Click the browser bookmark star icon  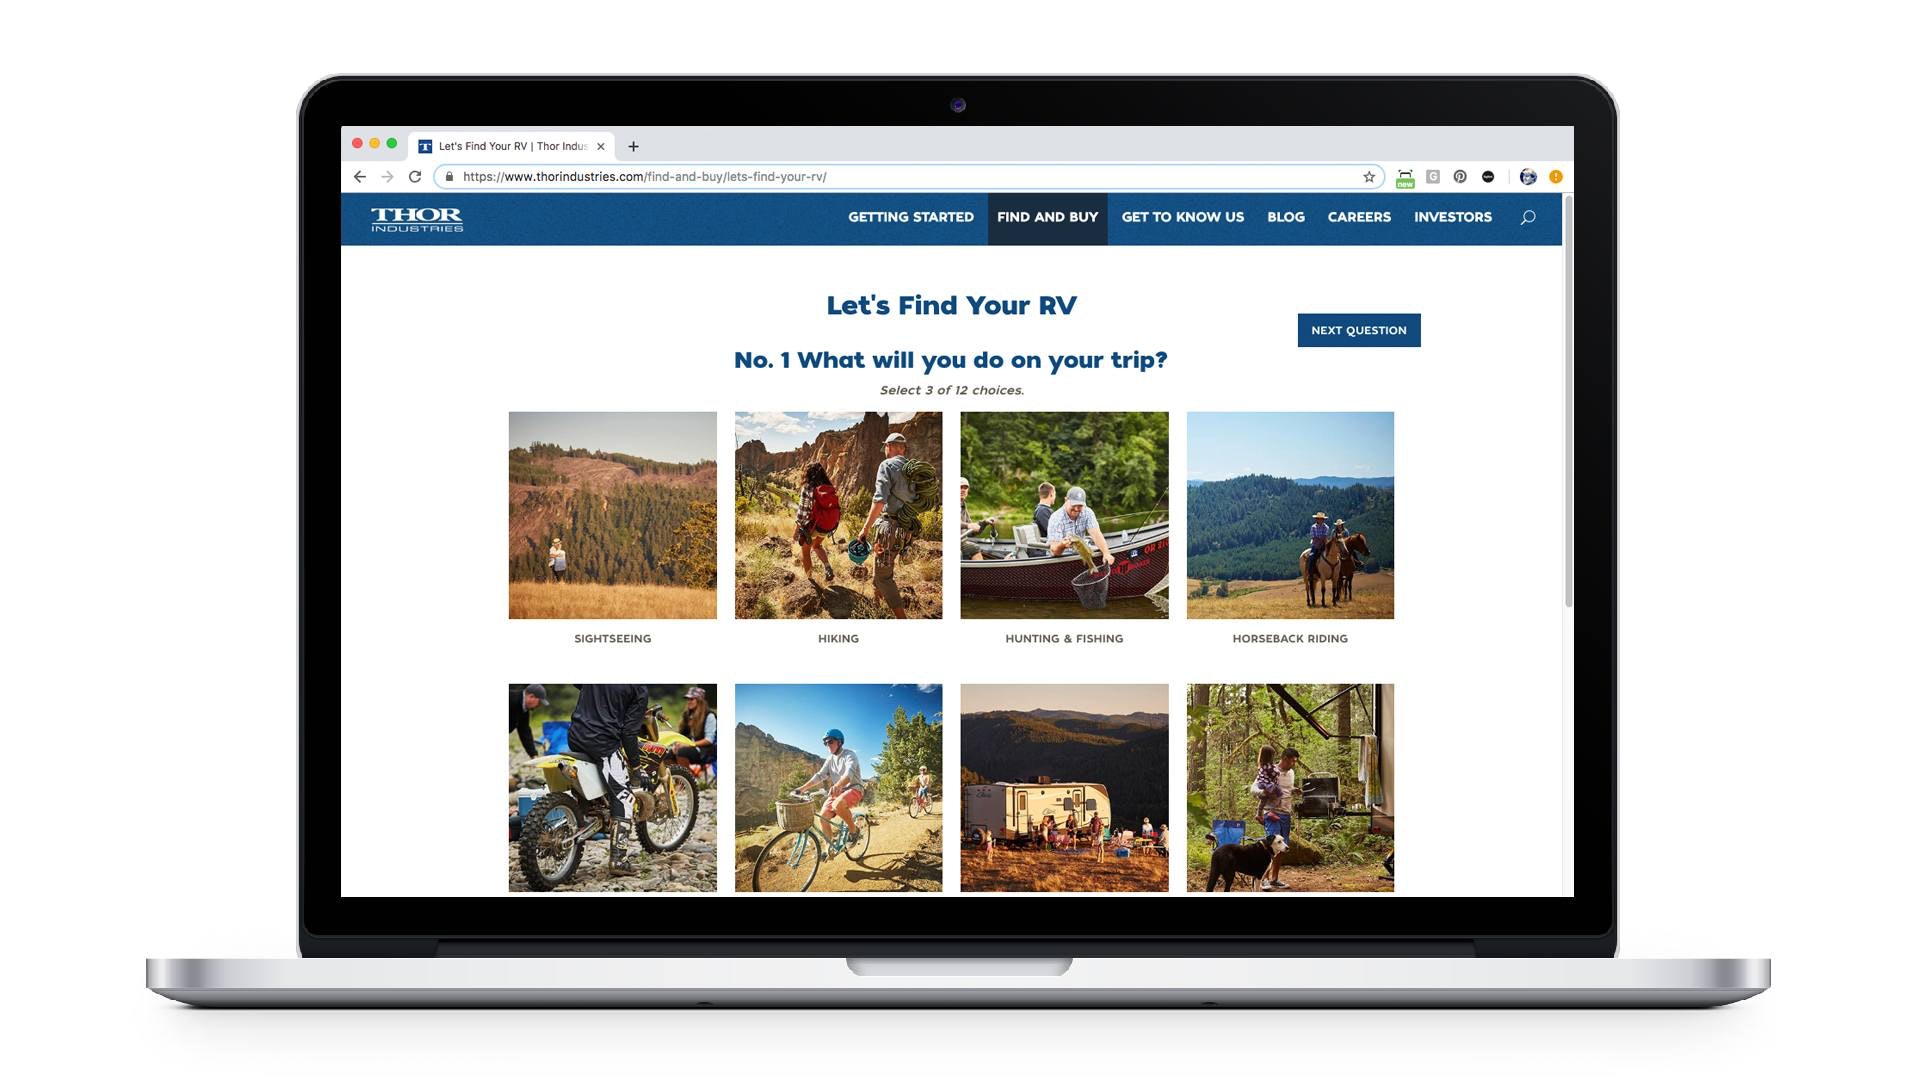[x=1367, y=175]
